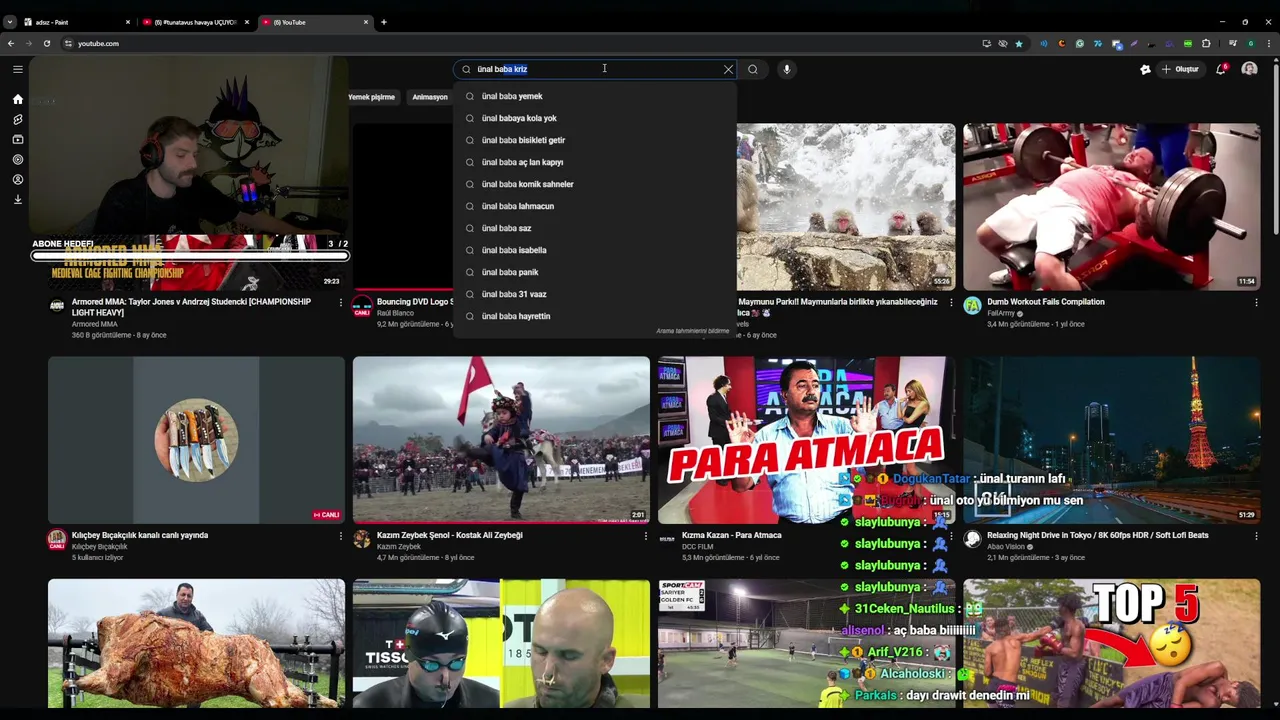1280x720 pixels.
Task: Select the Animasyon filter chip
Action: (x=430, y=97)
